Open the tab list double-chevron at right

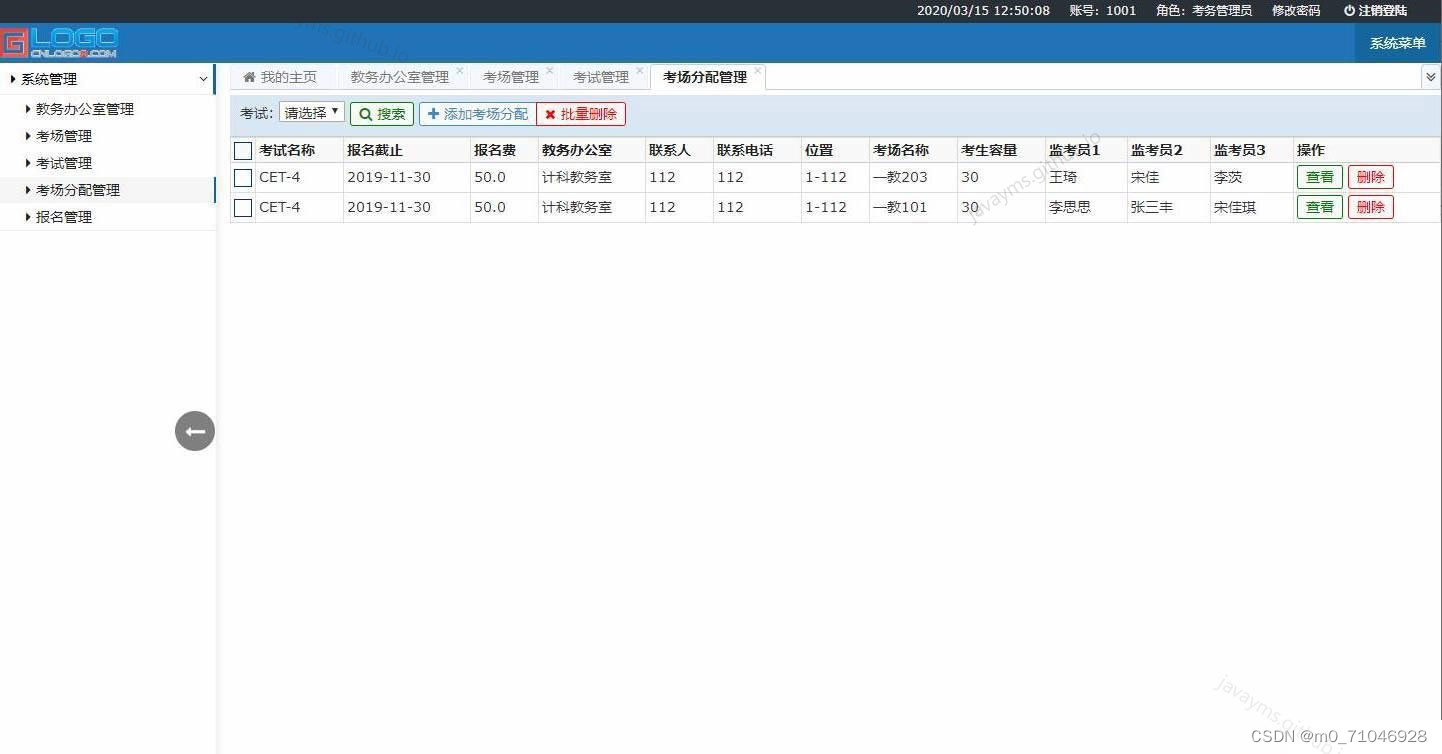pos(1431,77)
